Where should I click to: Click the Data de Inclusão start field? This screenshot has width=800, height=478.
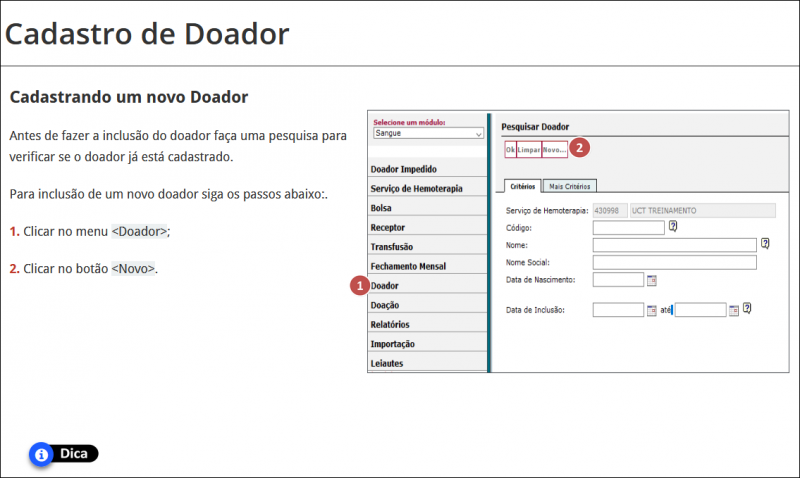(618, 310)
